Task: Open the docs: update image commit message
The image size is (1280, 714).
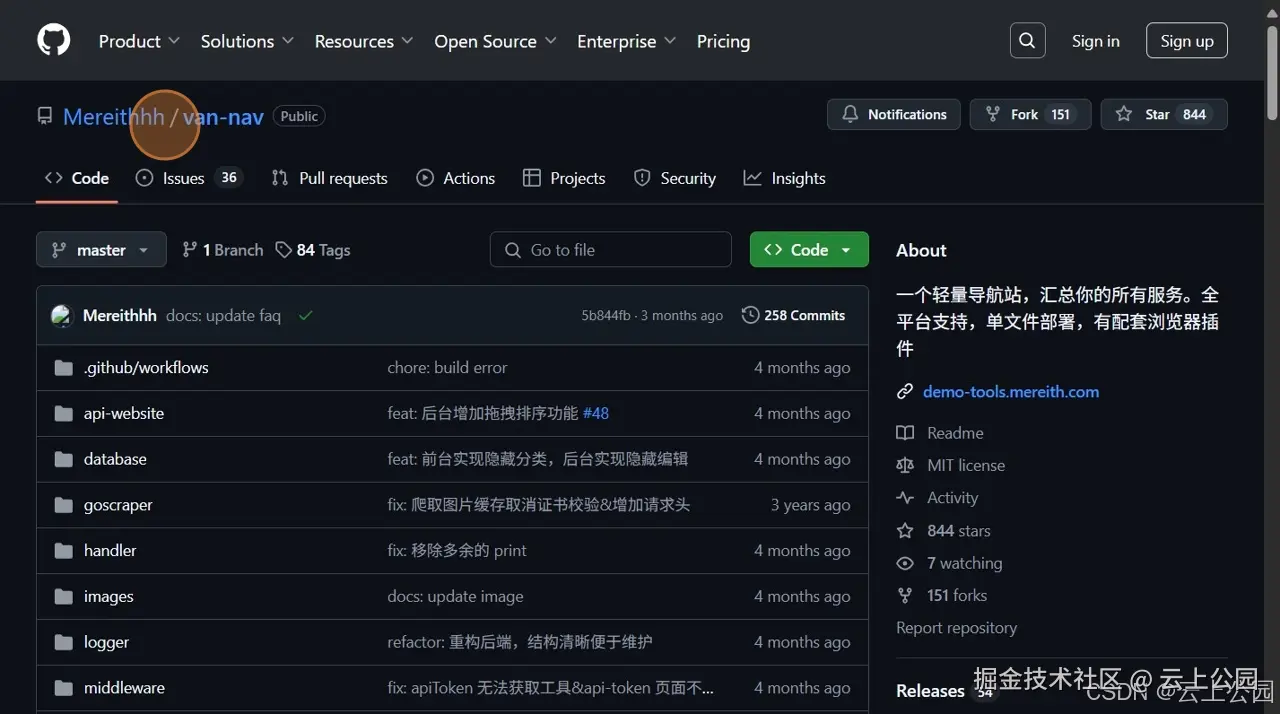Action: point(455,597)
